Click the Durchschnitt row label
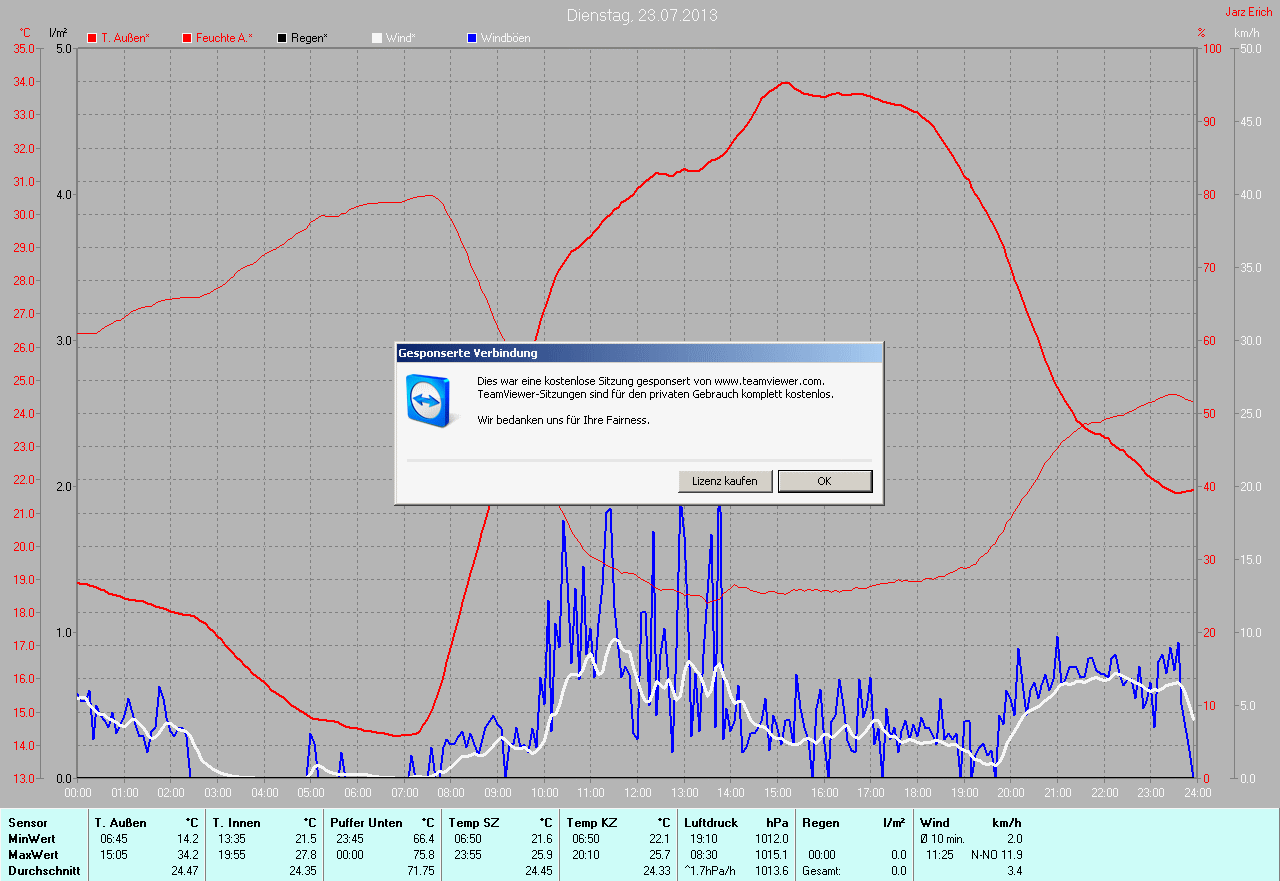This screenshot has width=1280, height=881. (44, 871)
